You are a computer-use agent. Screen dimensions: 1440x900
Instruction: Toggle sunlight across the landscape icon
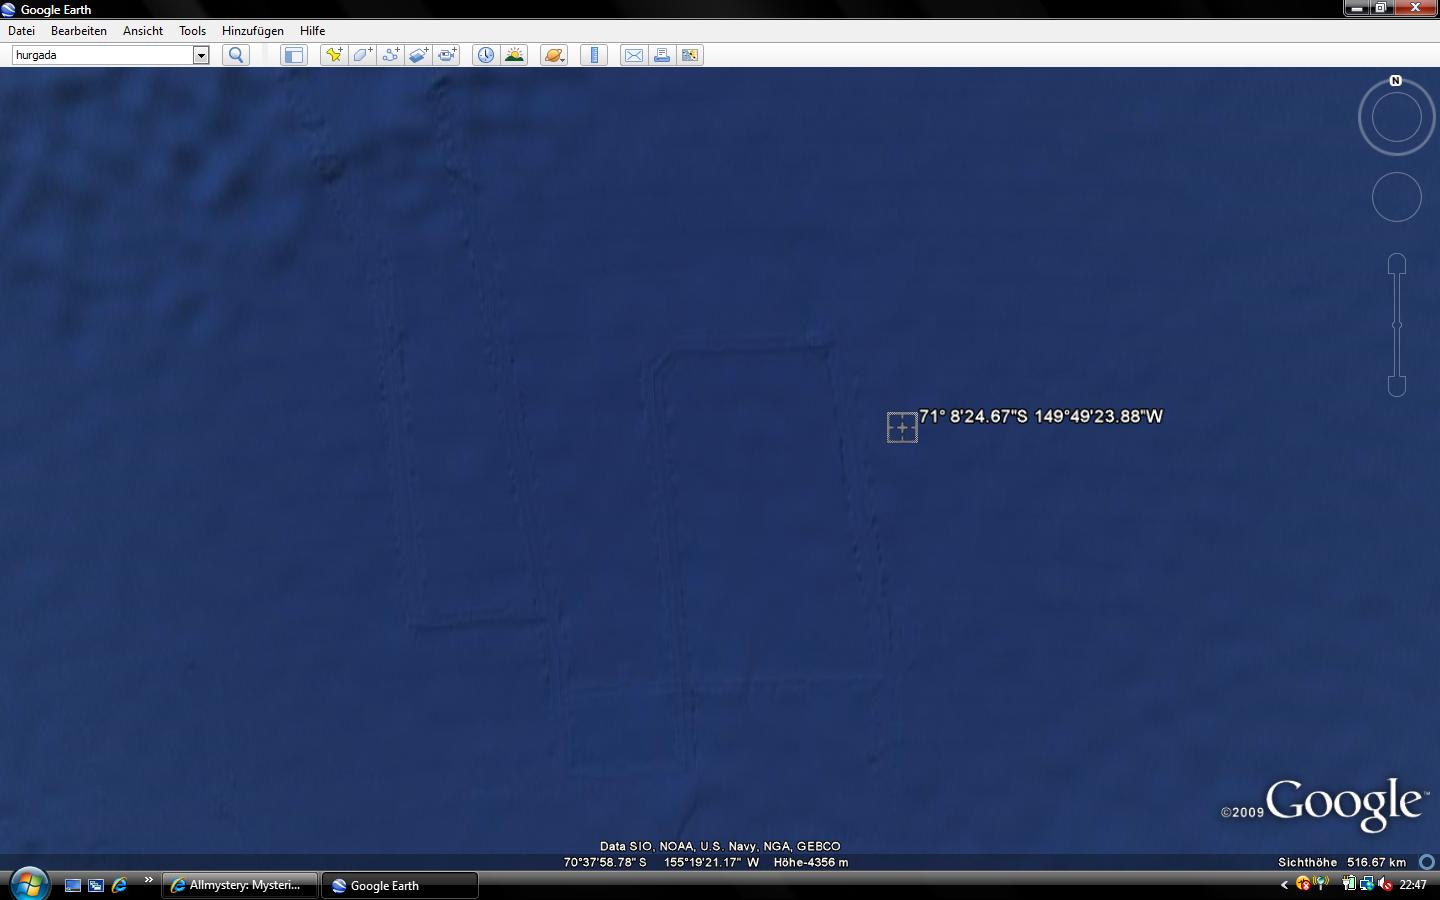click(x=514, y=55)
